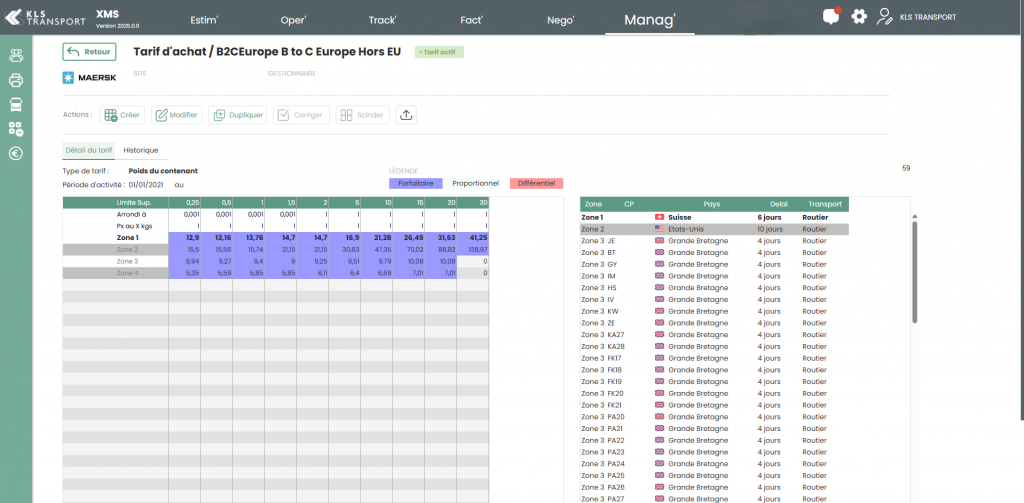Screen dimensions: 1024x503
Task: Click the Forfaitaire legend swatch
Action: click(x=416, y=184)
